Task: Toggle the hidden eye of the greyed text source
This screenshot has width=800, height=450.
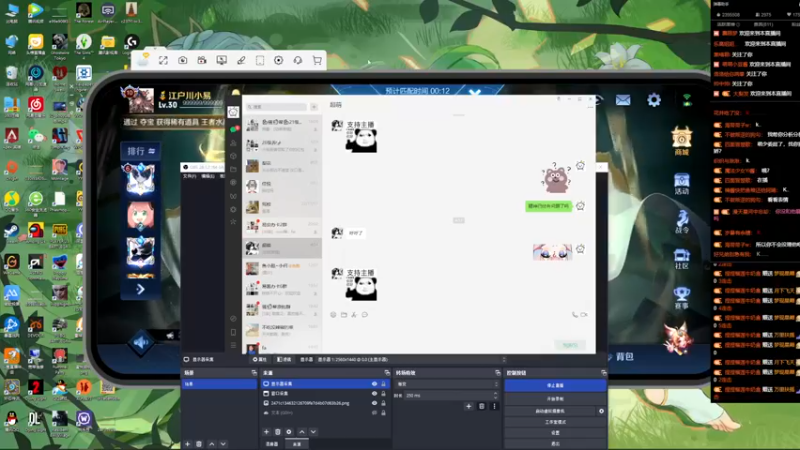Action: tap(374, 413)
